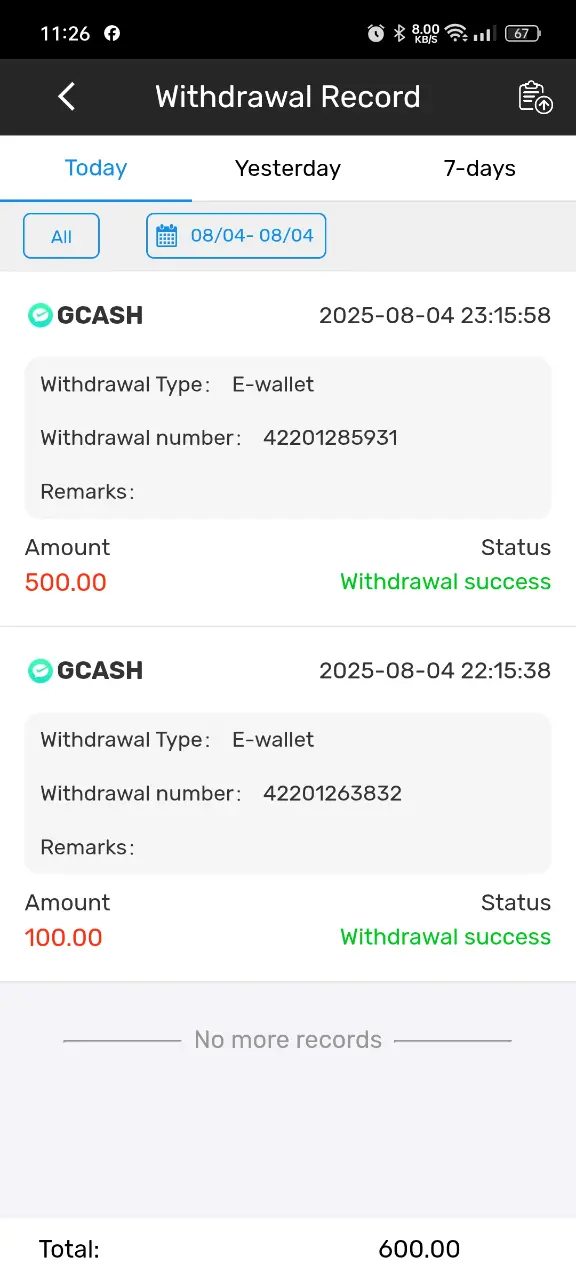Tap the 500.00 amount value
This screenshot has height=1280, width=576.
66,582
